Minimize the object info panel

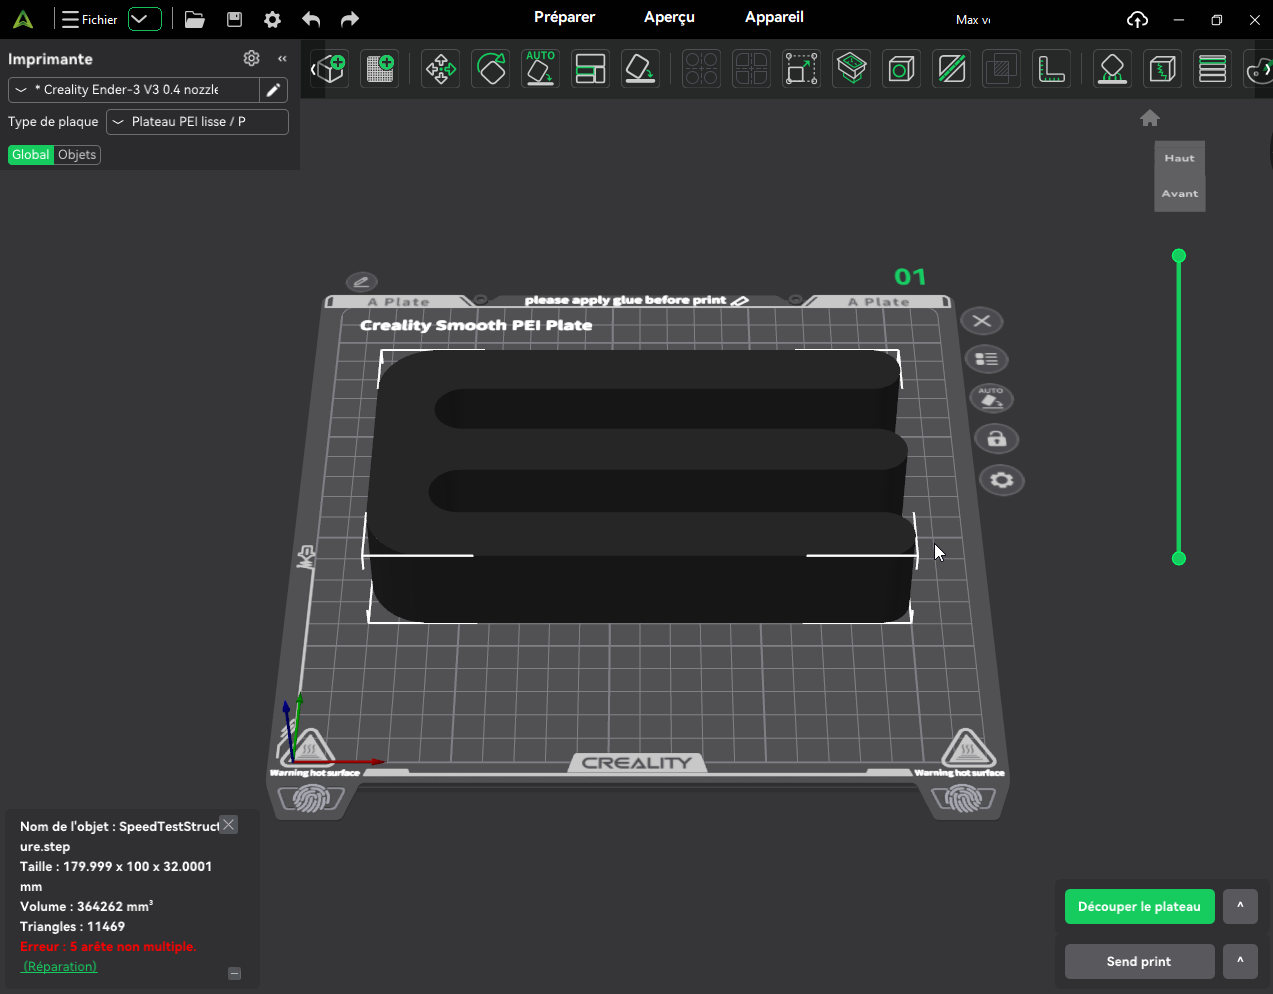pyautogui.click(x=235, y=973)
